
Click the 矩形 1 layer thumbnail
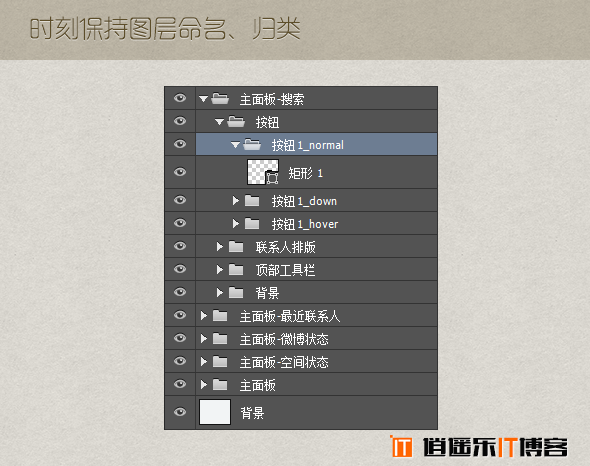pyautogui.click(x=263, y=172)
